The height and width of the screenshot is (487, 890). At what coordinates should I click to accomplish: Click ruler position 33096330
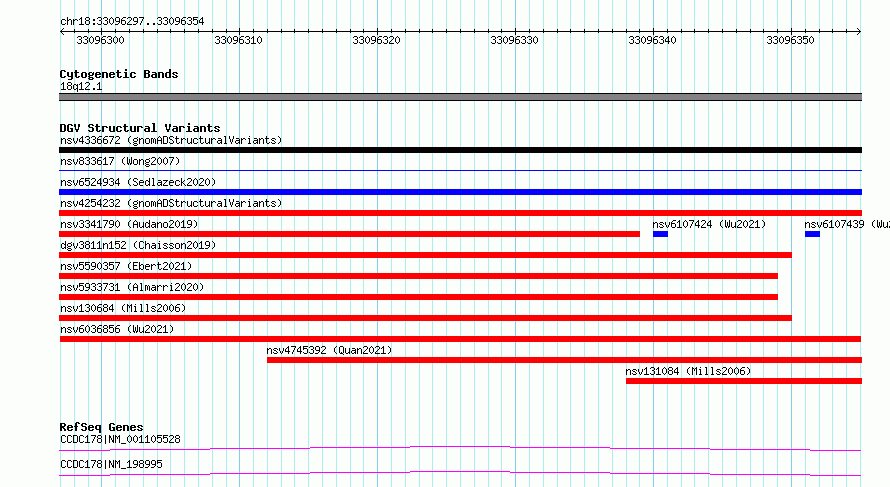click(x=514, y=40)
